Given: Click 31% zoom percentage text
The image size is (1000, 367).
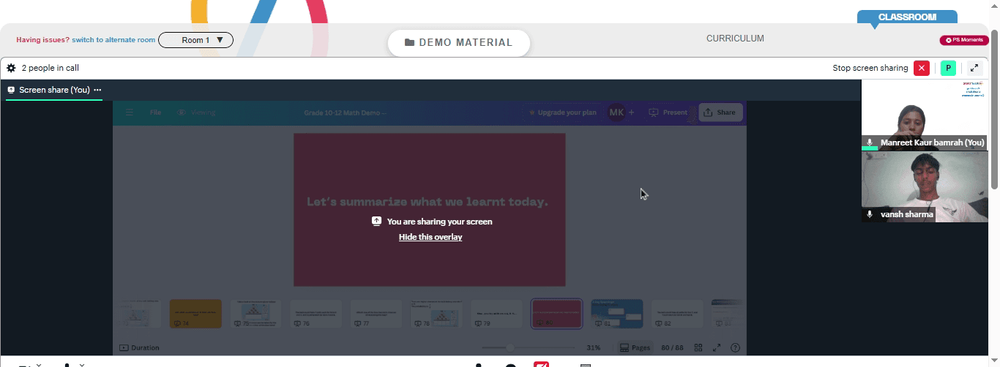Looking at the screenshot, I should pos(593,348).
